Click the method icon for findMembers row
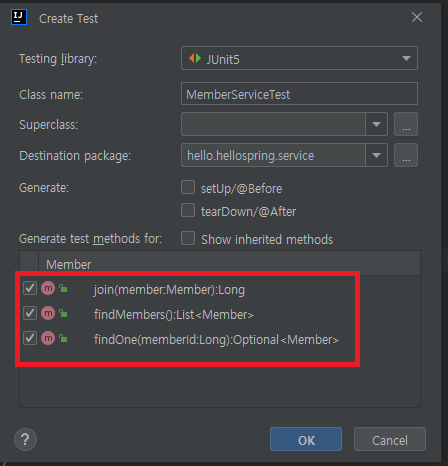Image resolution: width=448 pixels, height=466 pixels. tap(48, 313)
